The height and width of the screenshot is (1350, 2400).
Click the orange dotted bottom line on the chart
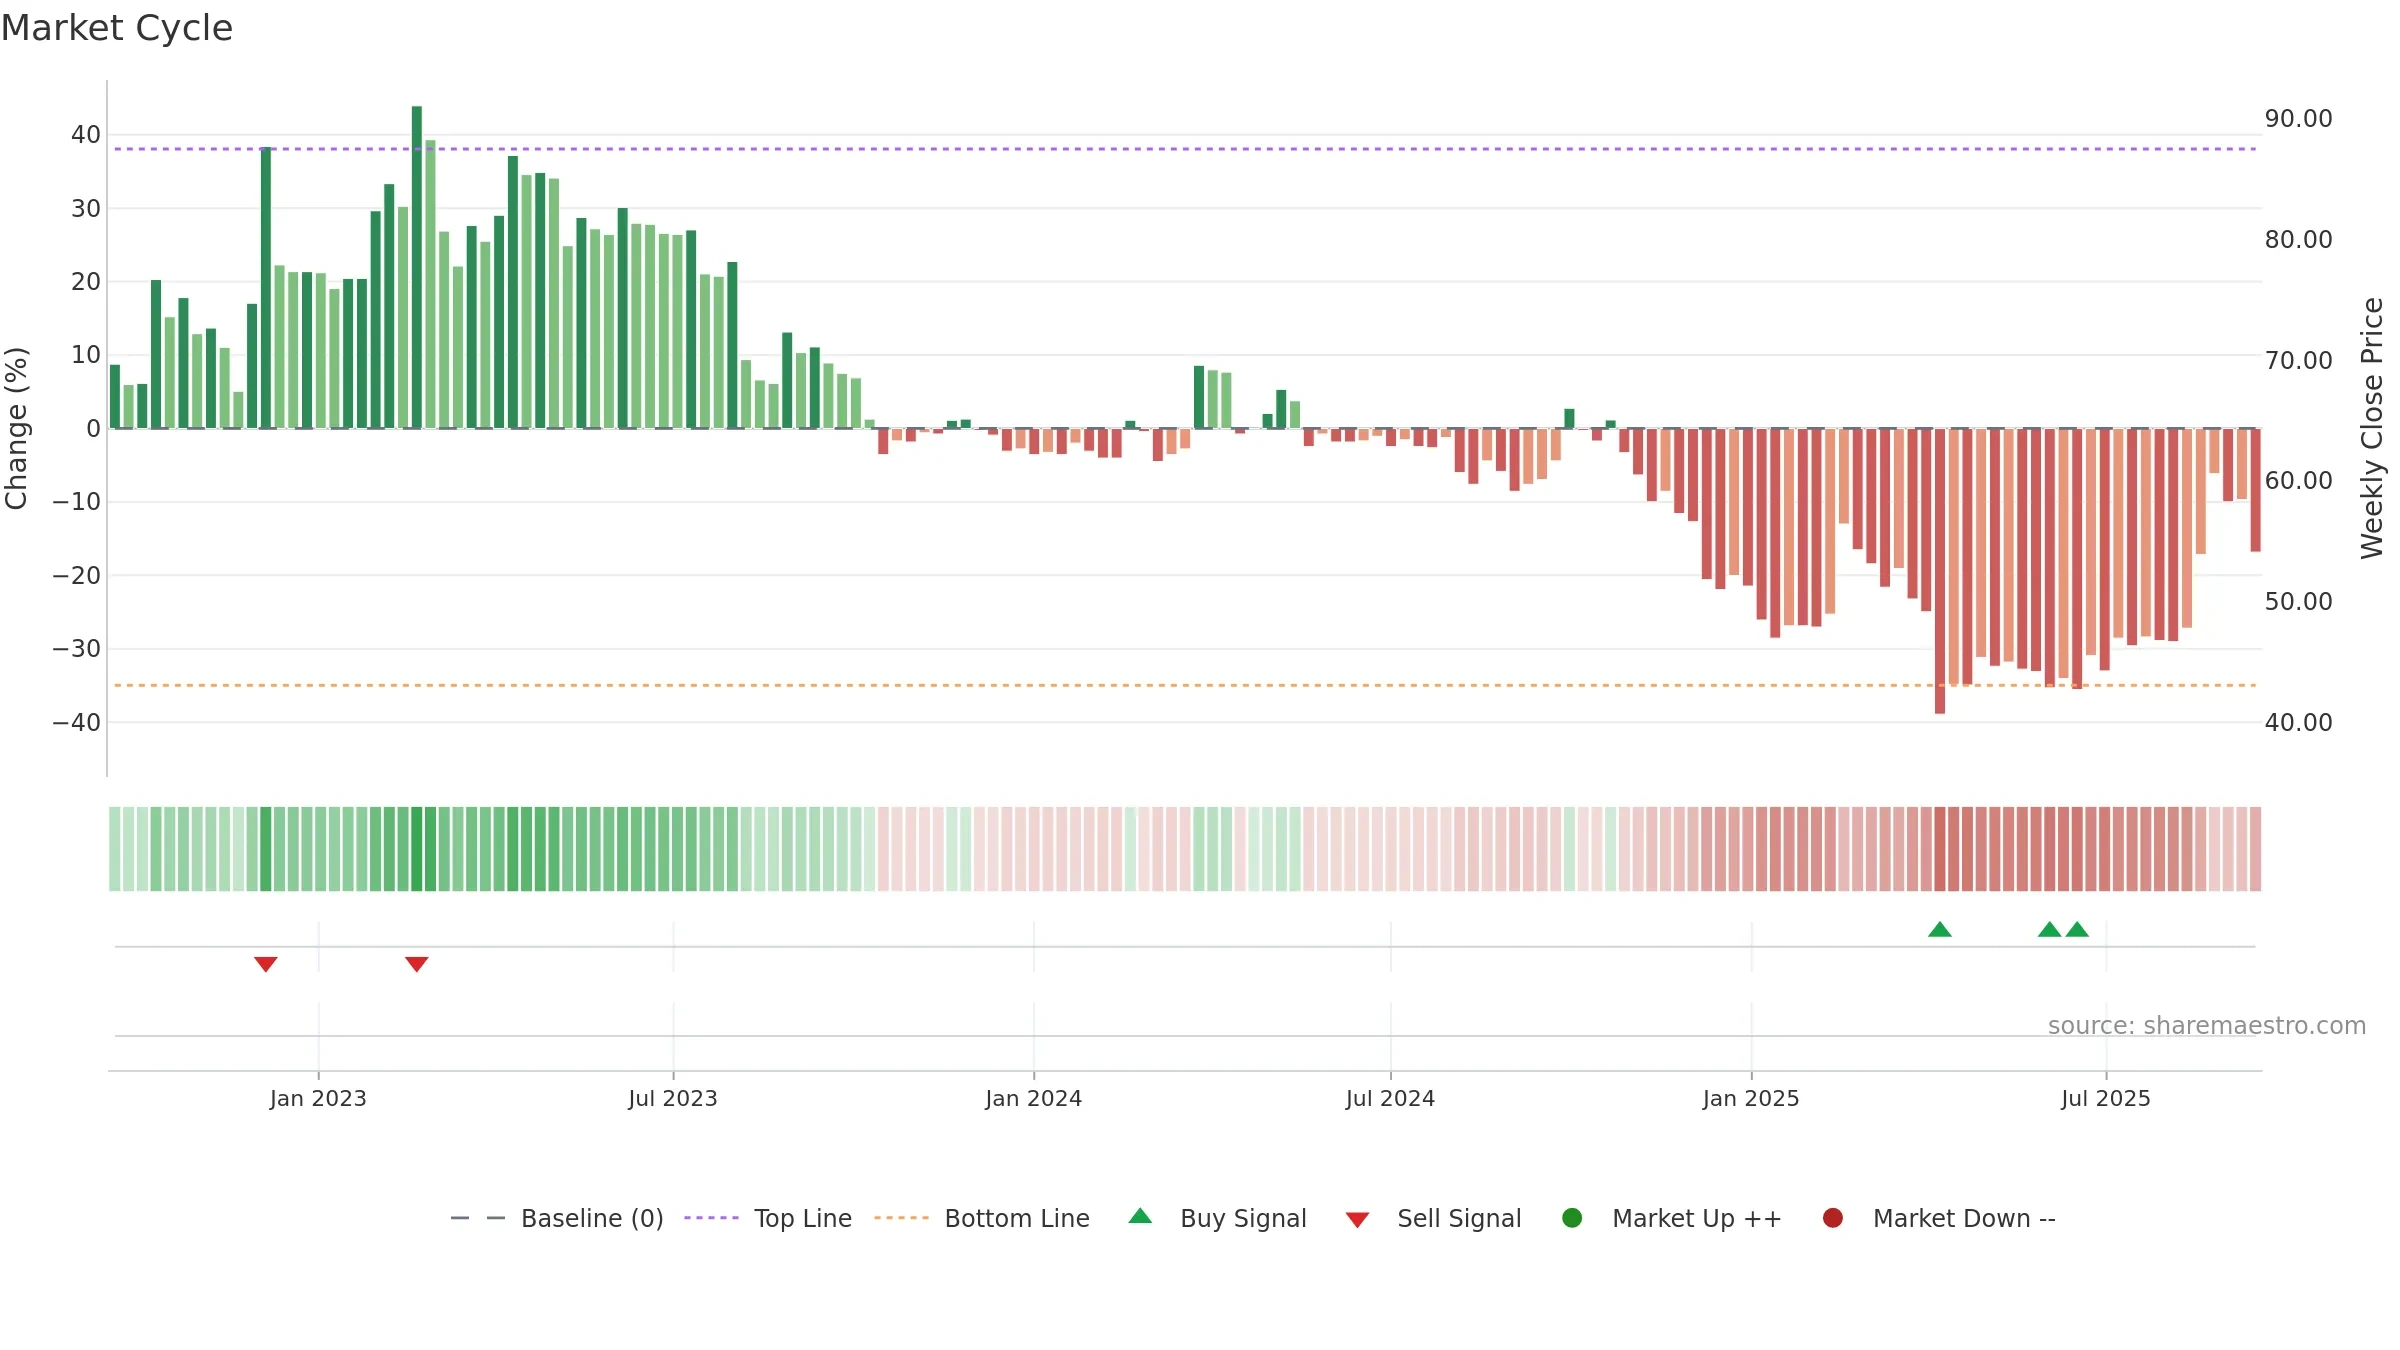click(1185, 685)
